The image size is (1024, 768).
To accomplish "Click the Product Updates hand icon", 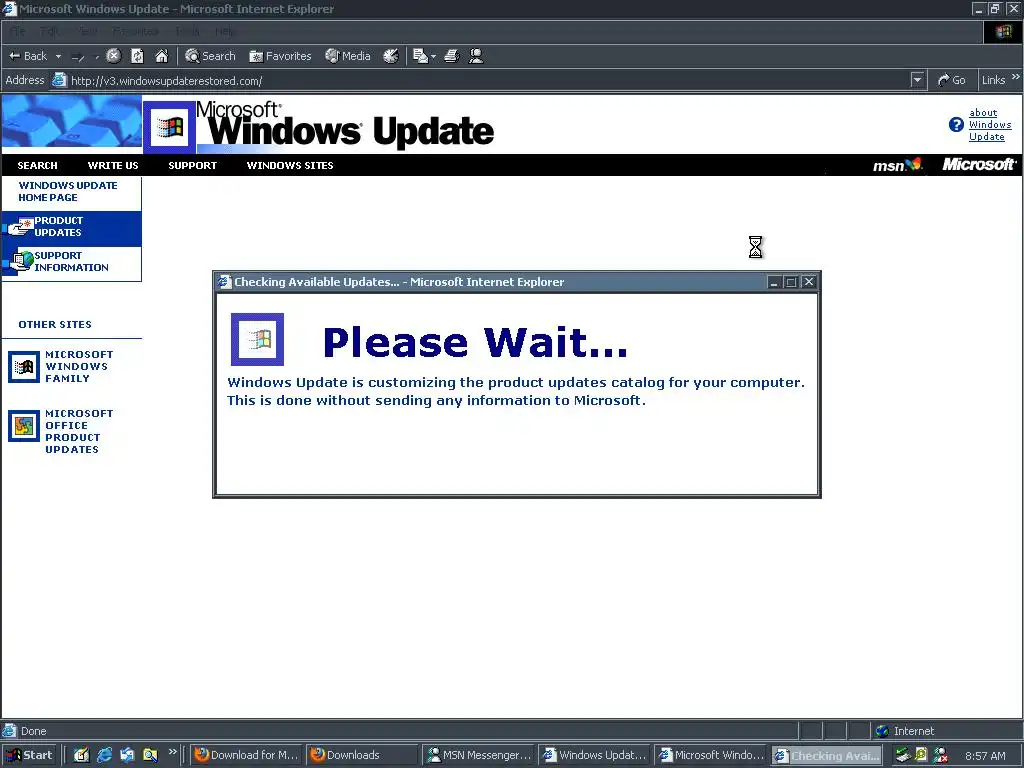I will 19,227.
